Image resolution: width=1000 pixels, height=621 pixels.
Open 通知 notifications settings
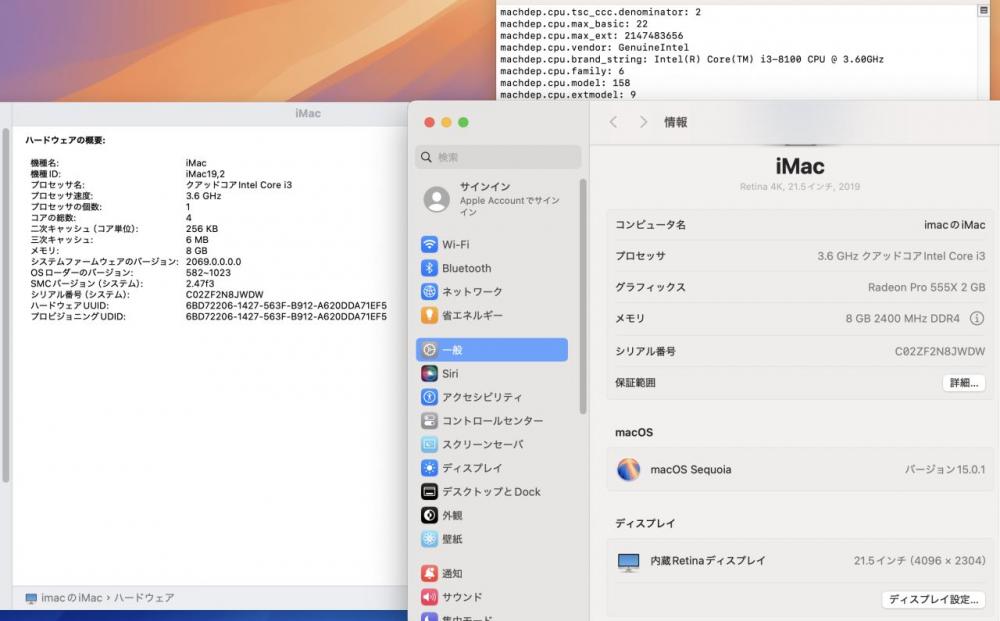pyautogui.click(x=451, y=574)
